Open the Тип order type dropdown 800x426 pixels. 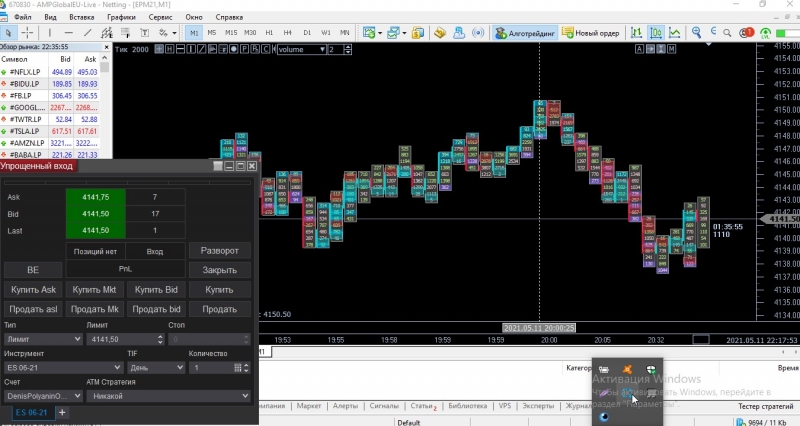pyautogui.click(x=42, y=339)
